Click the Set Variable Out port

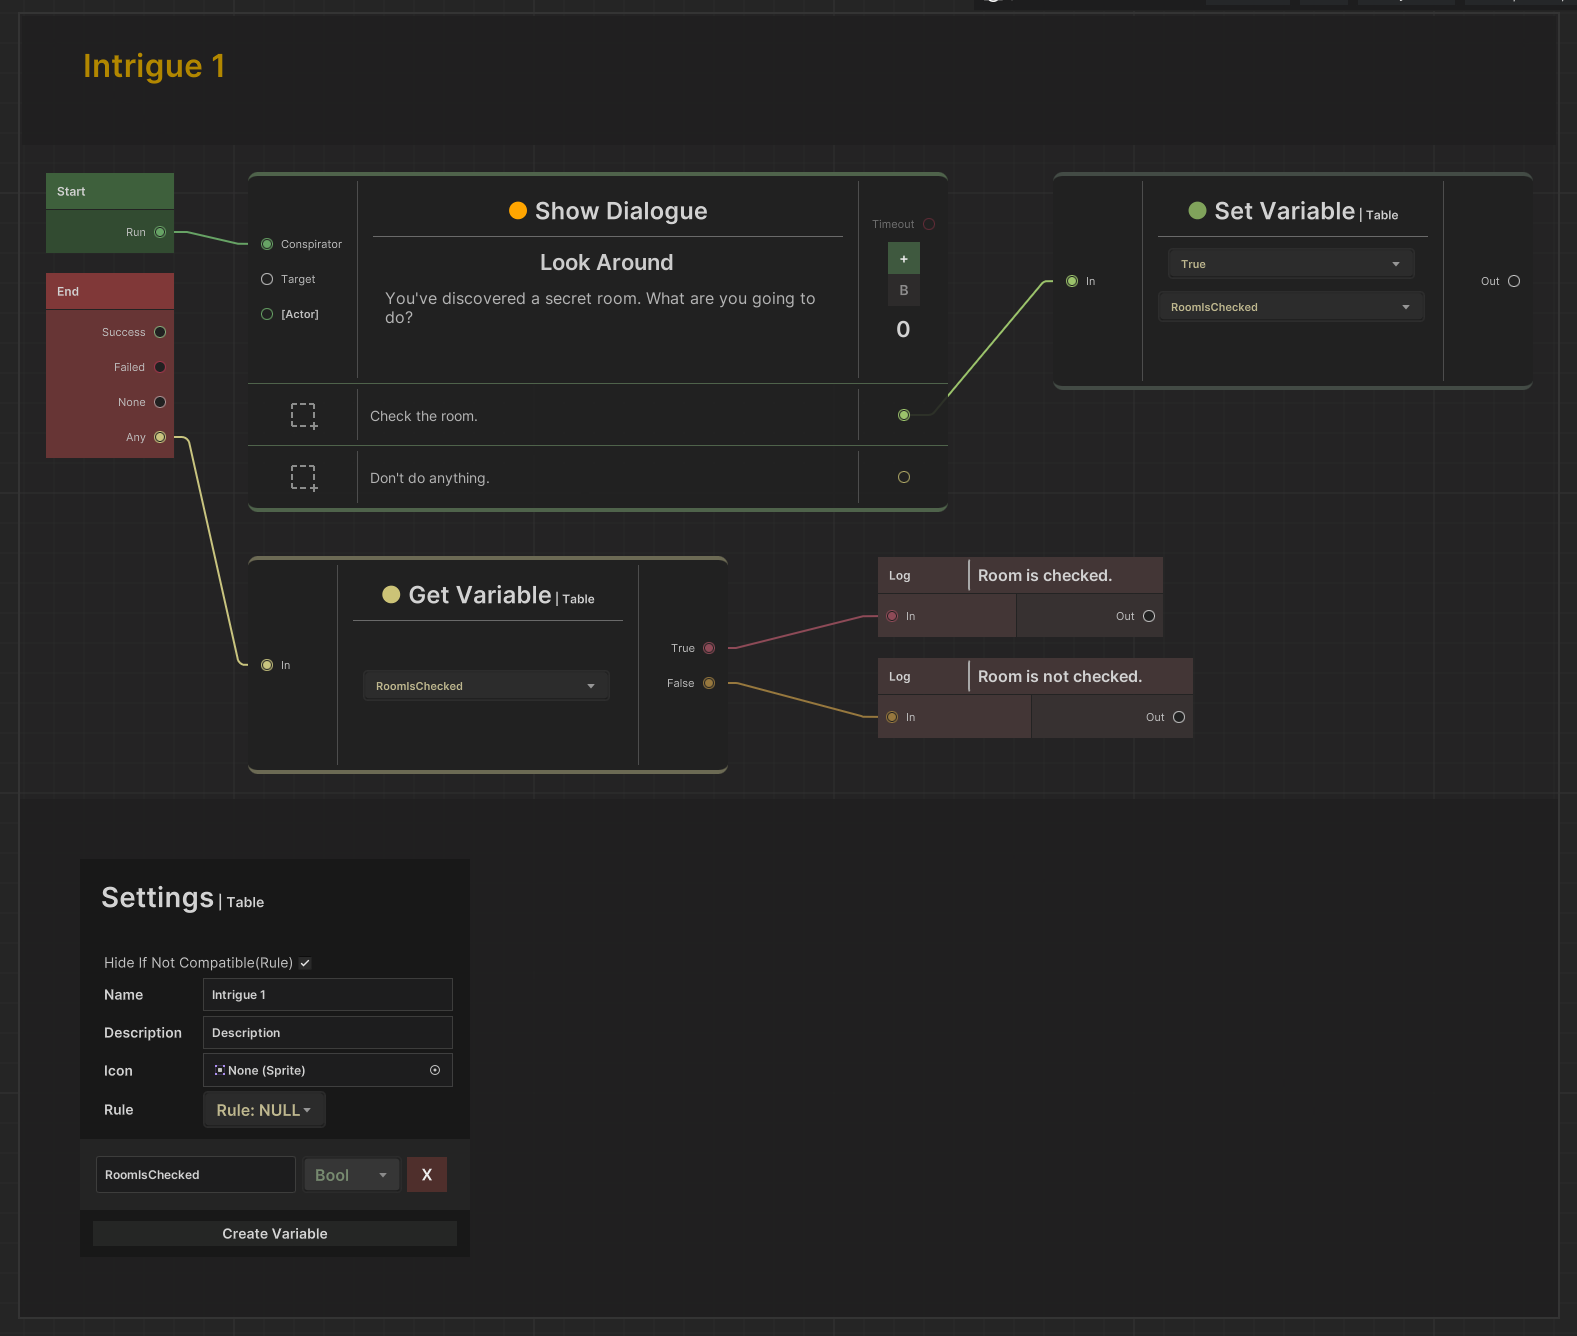point(1514,281)
